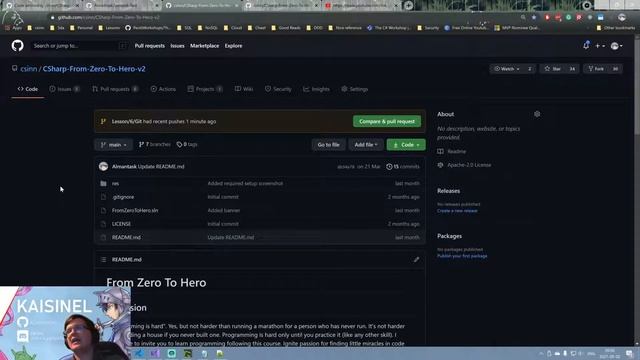Image resolution: width=640 pixels, height=360 pixels.
Task: Open notifications bell in GitHub header
Action: [x=586, y=45]
